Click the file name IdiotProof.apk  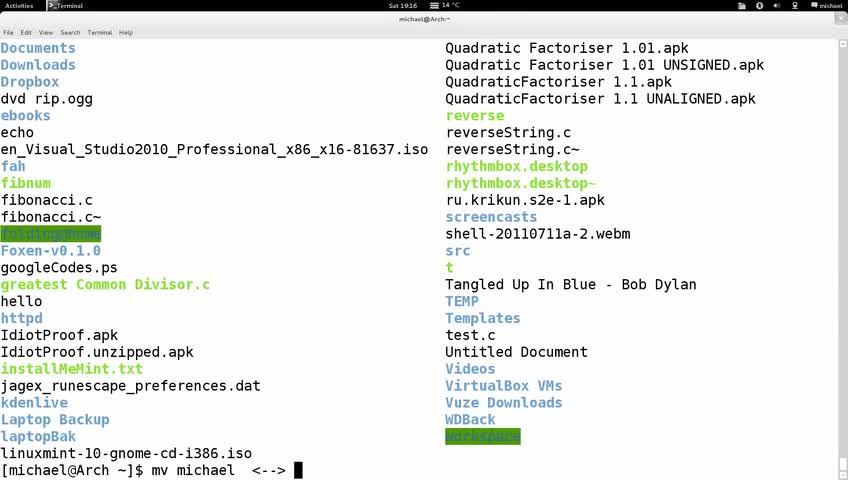coord(59,335)
